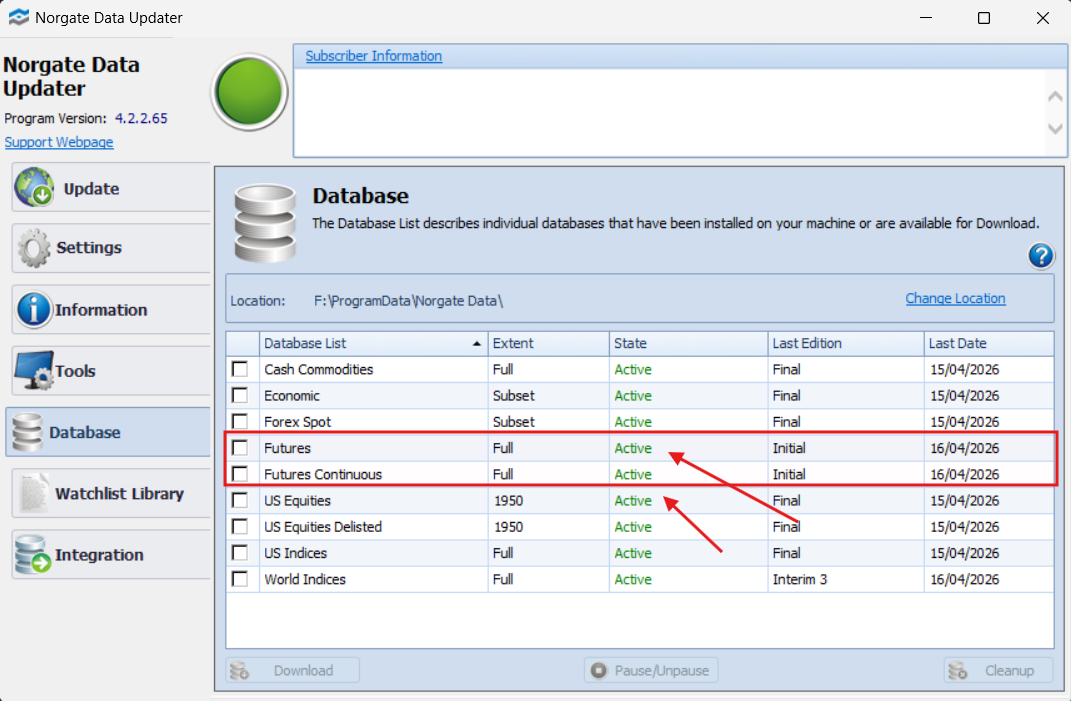Click the Norgate app logo in title bar
This screenshot has width=1071, height=701.
coord(18,17)
